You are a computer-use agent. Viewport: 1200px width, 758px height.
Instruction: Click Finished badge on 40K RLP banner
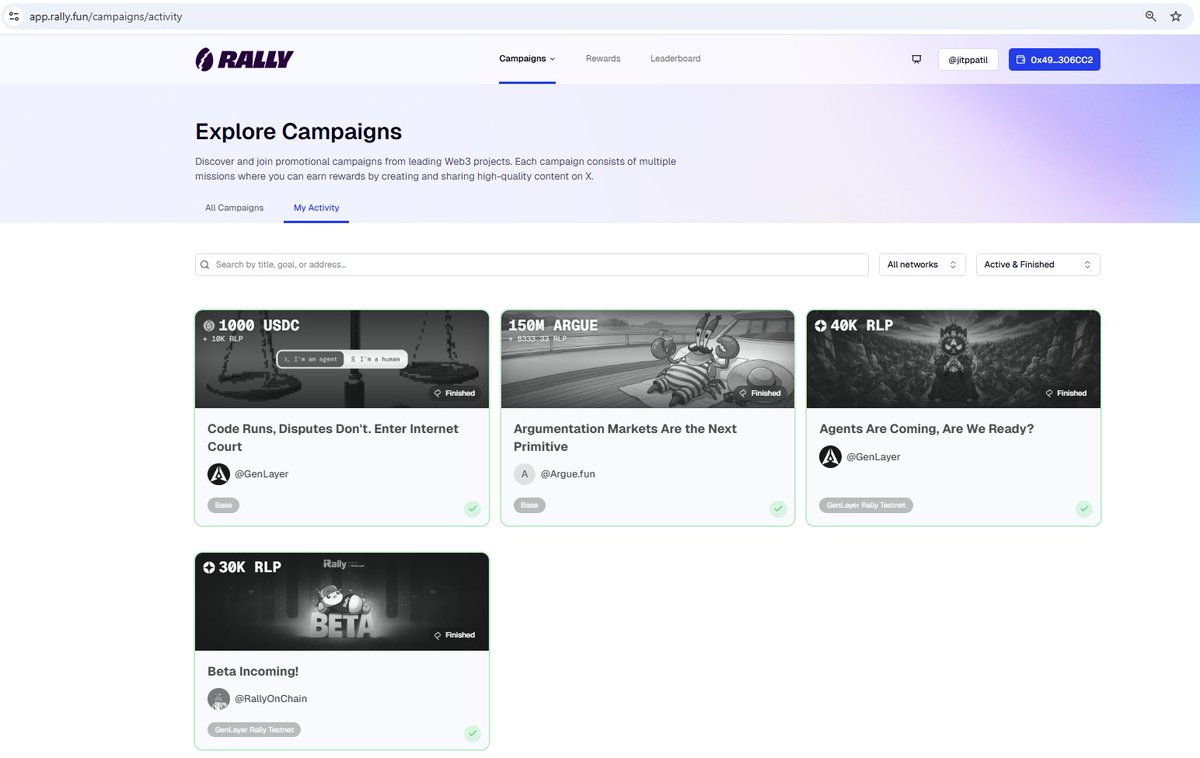(x=1066, y=393)
